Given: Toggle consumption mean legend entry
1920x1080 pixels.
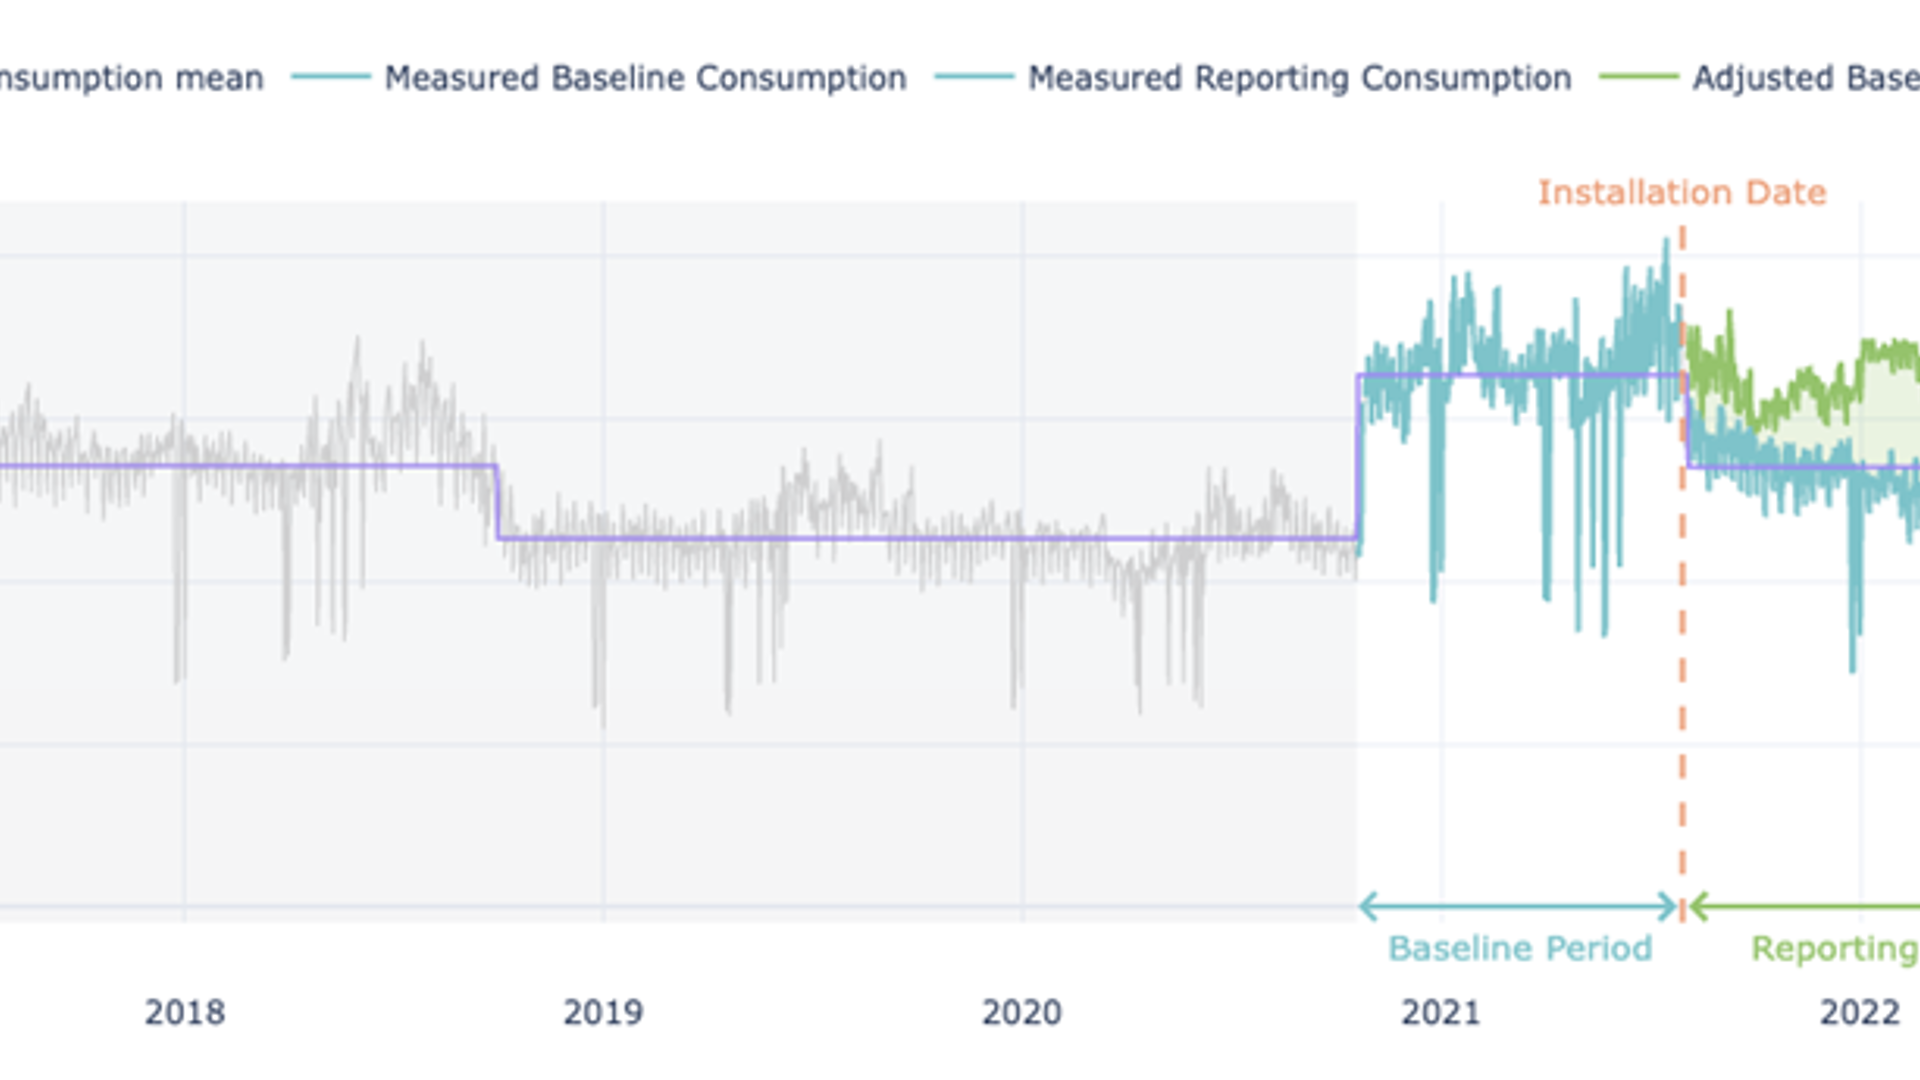Looking at the screenshot, I should [x=131, y=78].
